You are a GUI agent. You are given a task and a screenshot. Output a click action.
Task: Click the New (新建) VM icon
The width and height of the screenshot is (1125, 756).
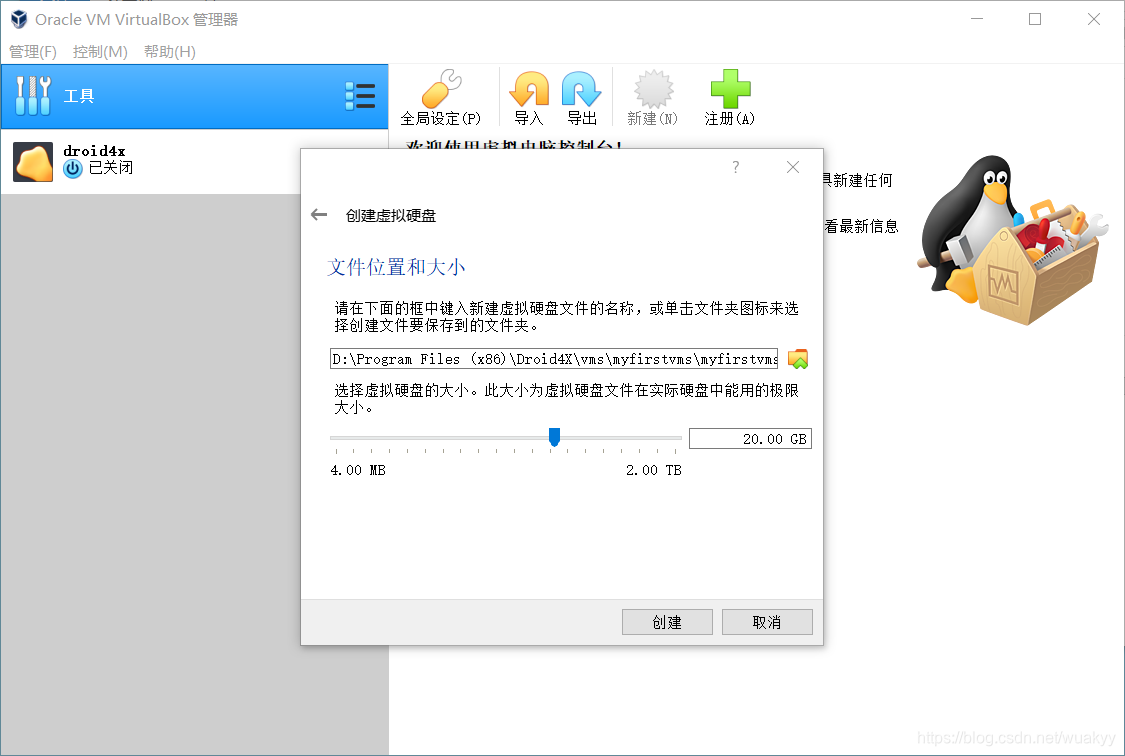tap(653, 90)
